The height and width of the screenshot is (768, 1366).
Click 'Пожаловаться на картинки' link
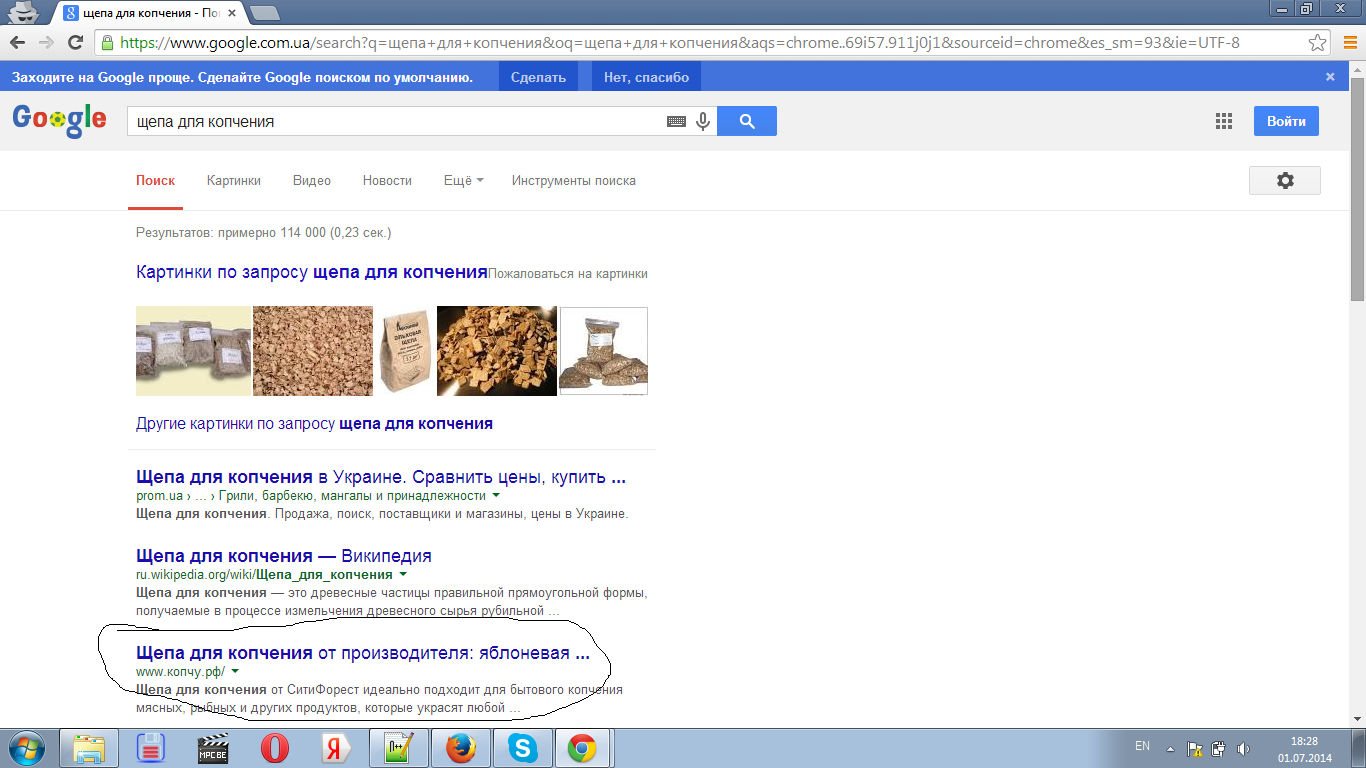point(568,273)
